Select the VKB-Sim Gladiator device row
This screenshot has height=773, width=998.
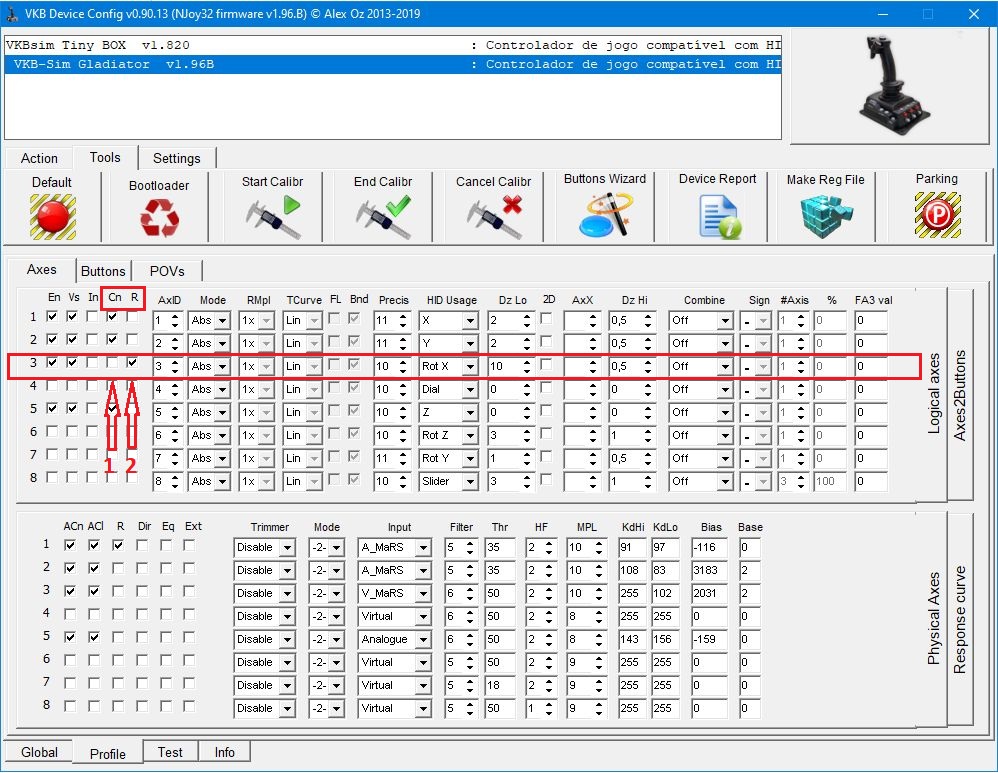click(393, 64)
